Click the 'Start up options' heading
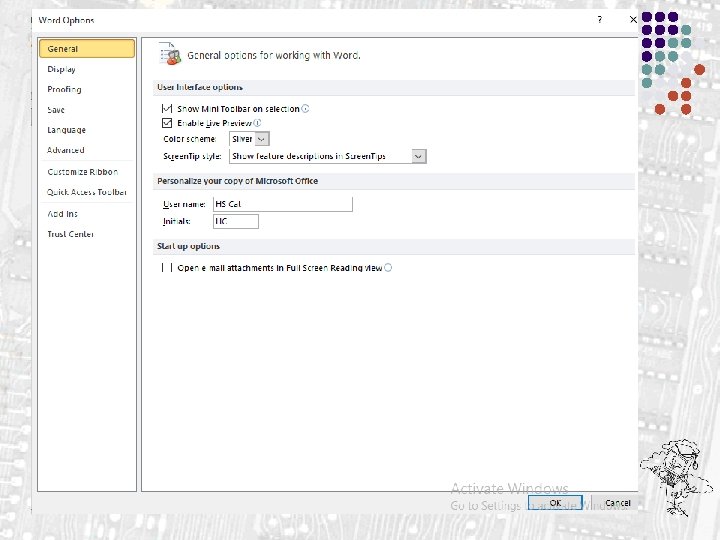Image resolution: width=720 pixels, height=540 pixels. pyautogui.click(x=188, y=246)
